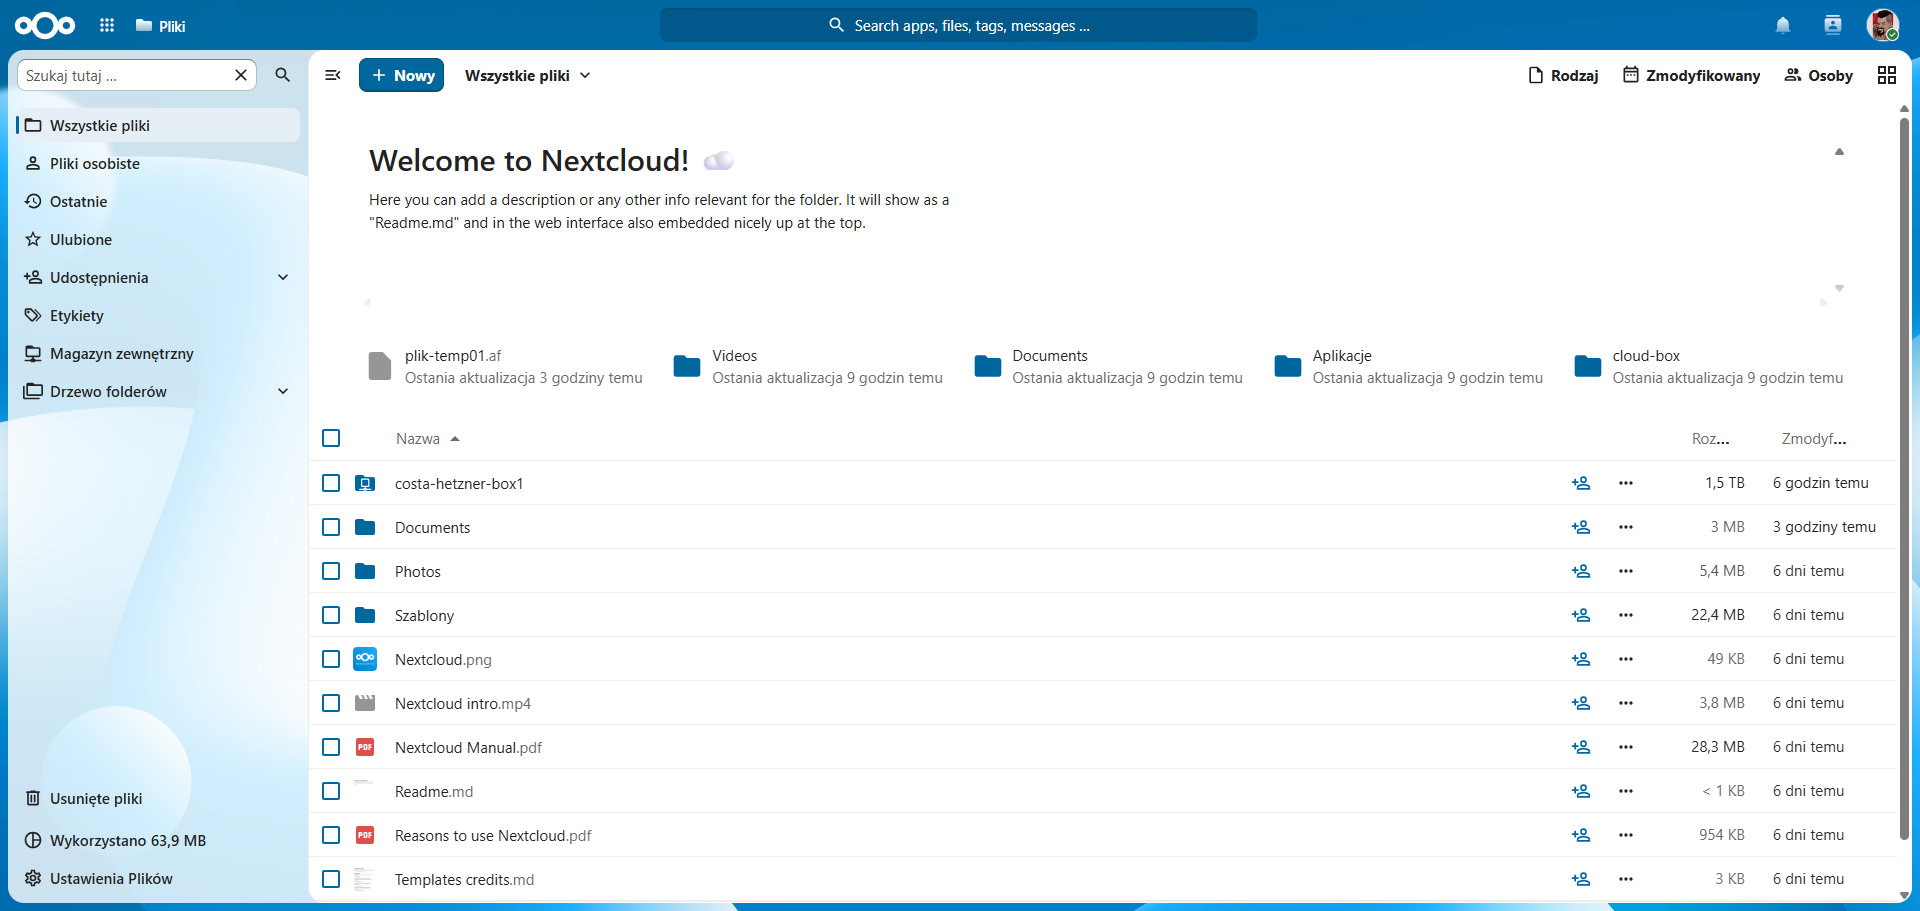1920x911 pixels.
Task: Share the Szablony folder
Action: (1581, 615)
